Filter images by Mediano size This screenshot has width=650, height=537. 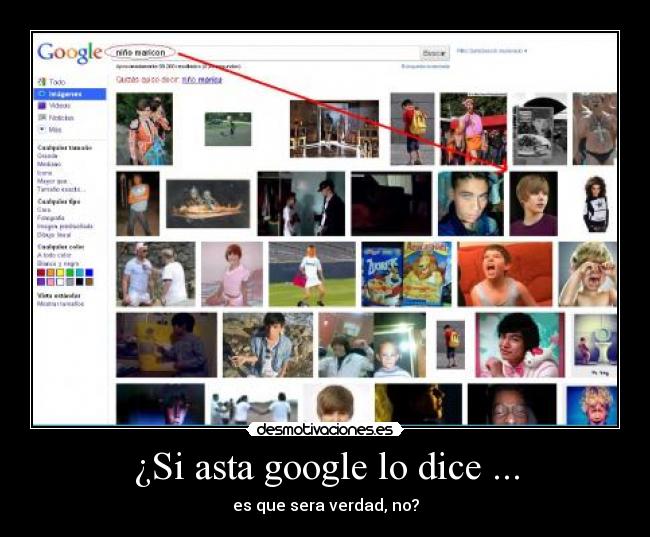coord(49,164)
